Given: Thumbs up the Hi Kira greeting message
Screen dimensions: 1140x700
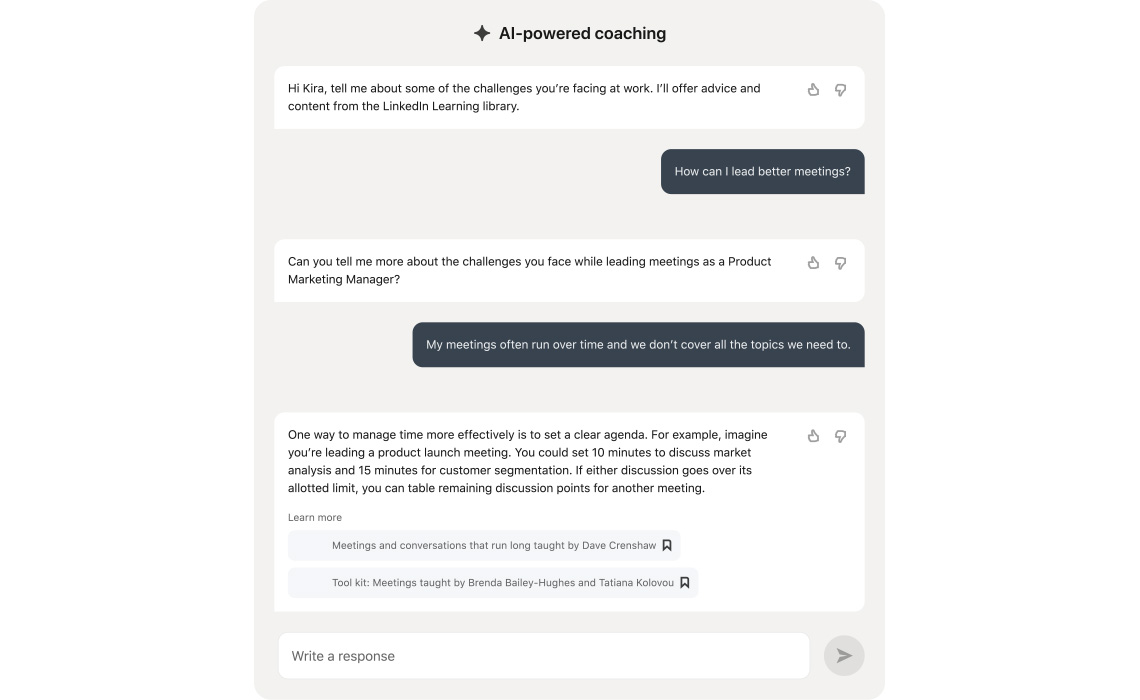Looking at the screenshot, I should point(813,89).
